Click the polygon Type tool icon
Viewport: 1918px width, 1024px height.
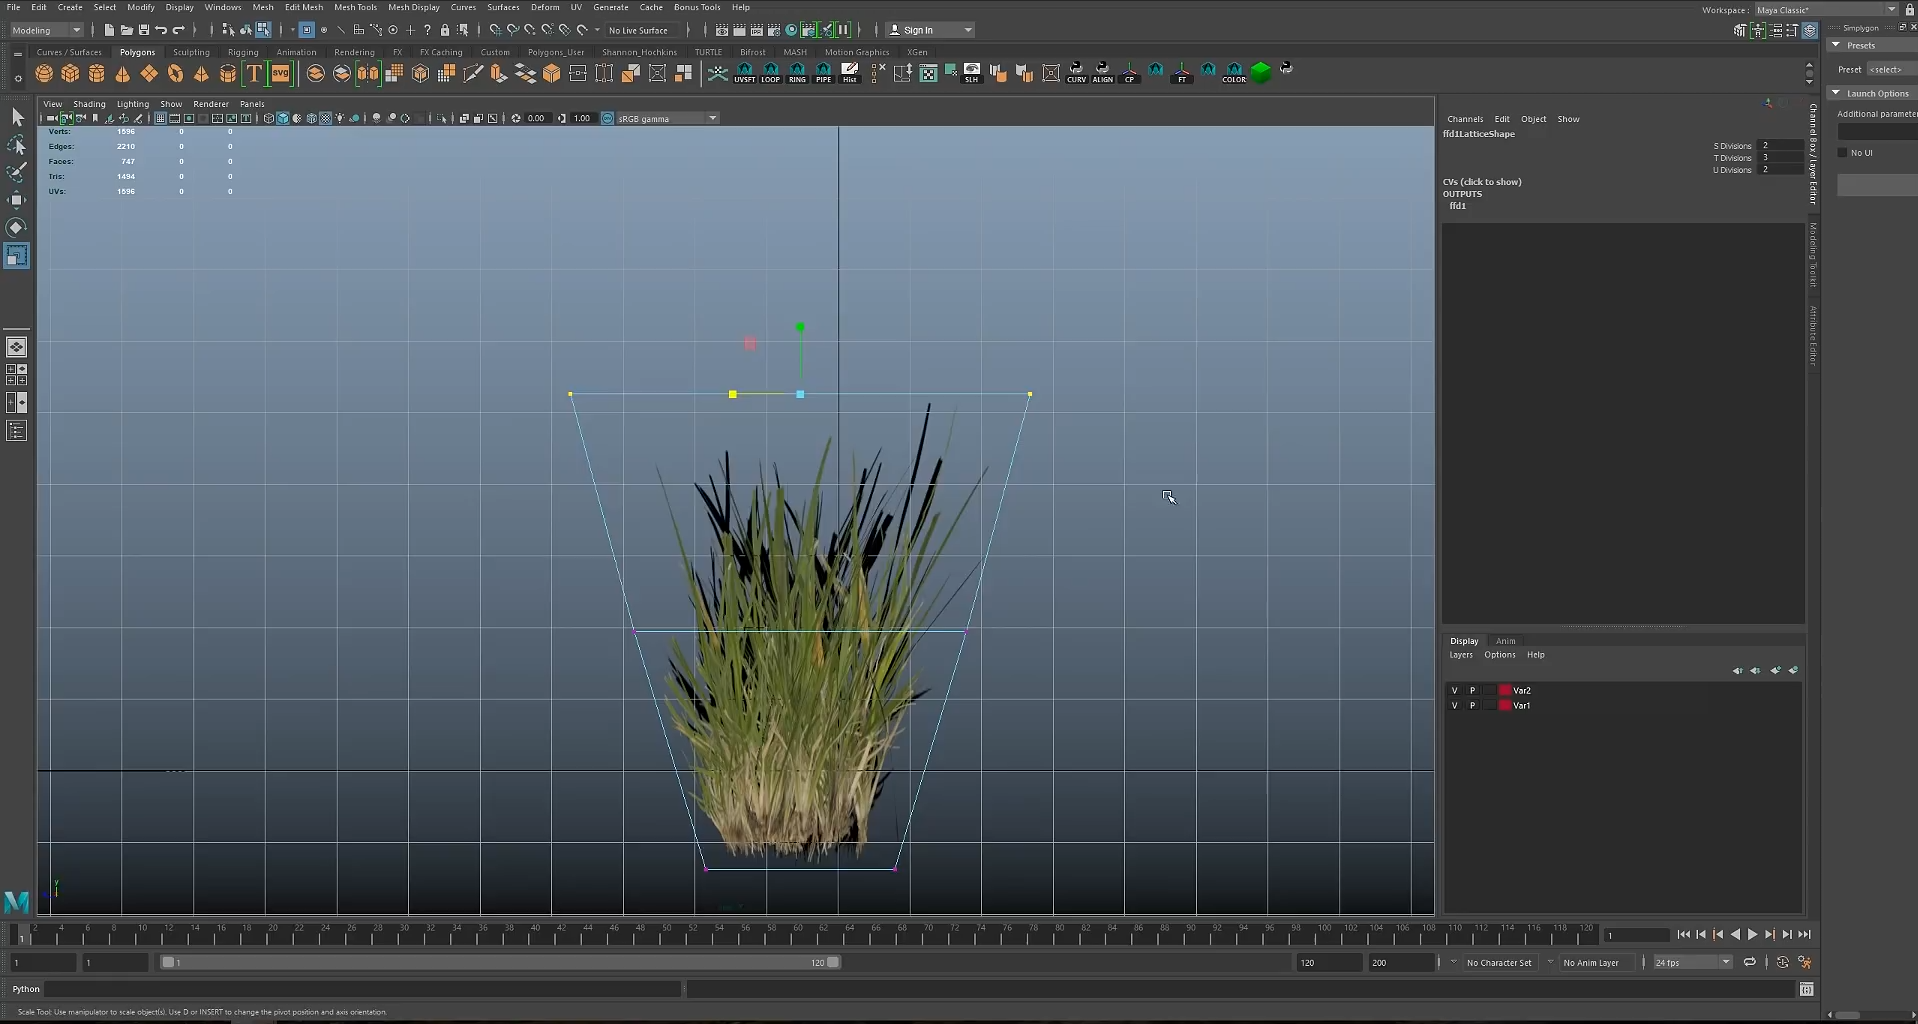click(x=254, y=73)
